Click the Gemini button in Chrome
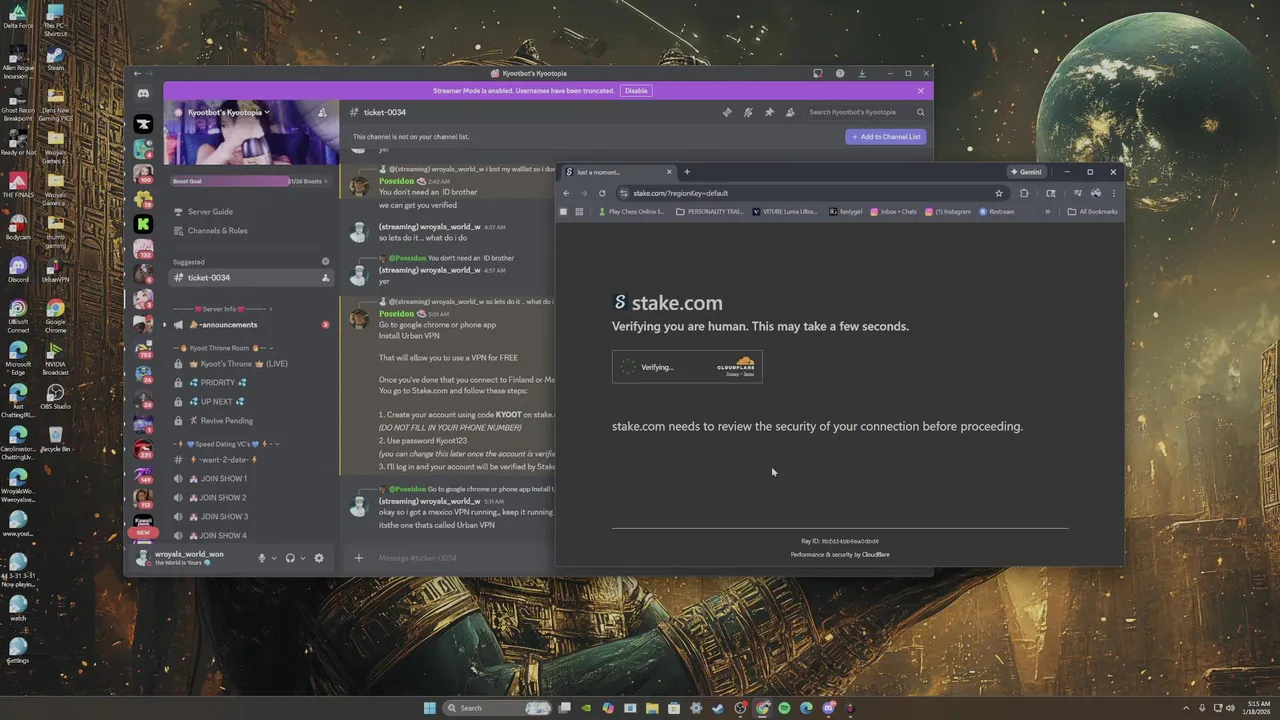Screen dimensions: 1280x720 click(x=1026, y=172)
